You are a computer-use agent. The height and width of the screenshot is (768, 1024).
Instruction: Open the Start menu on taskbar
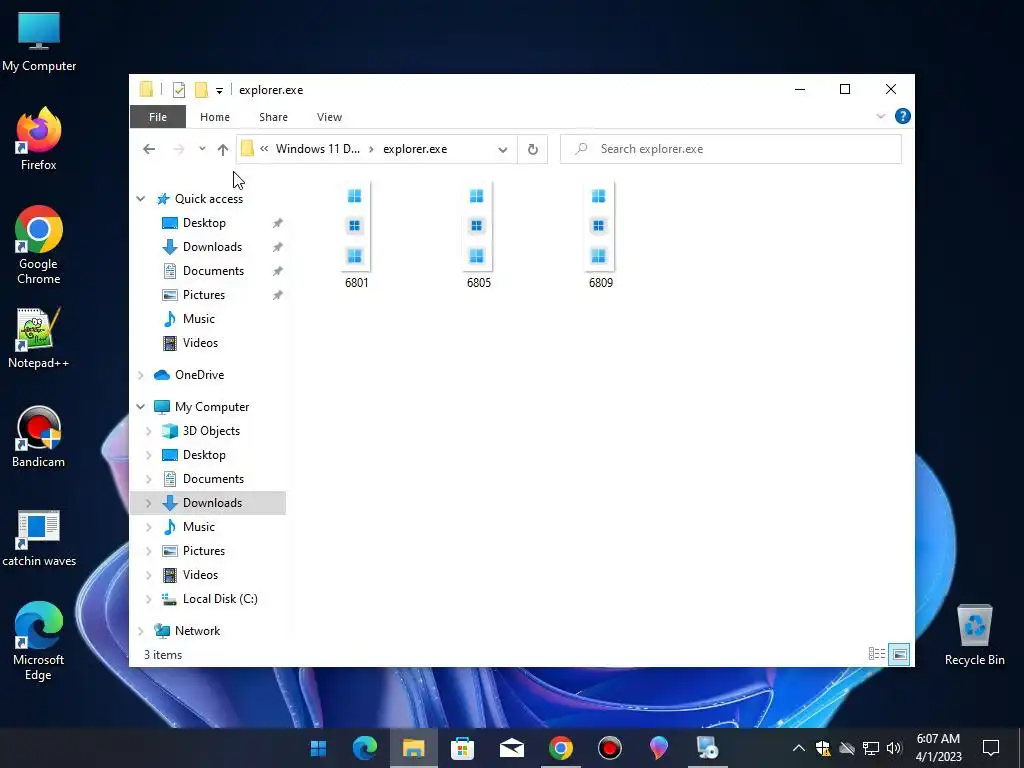(318, 748)
